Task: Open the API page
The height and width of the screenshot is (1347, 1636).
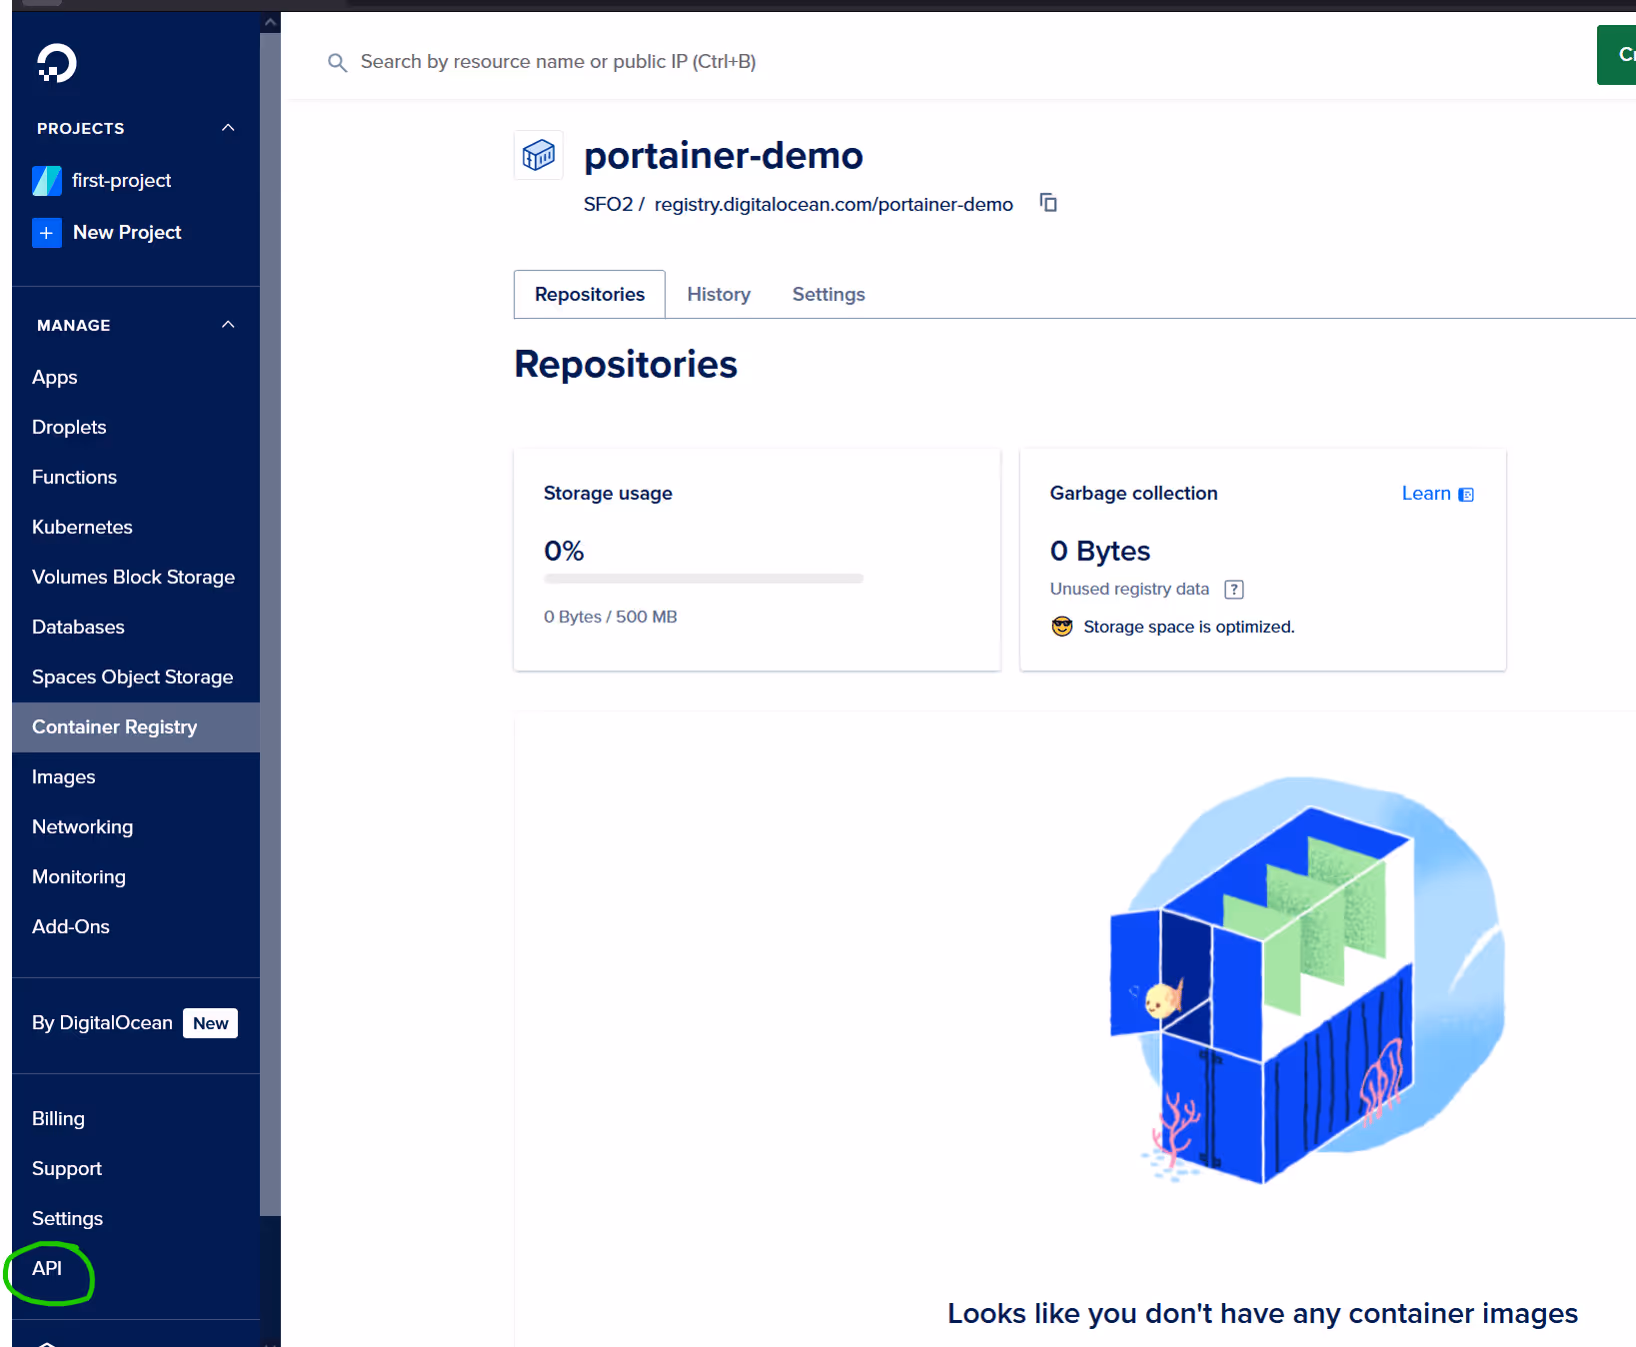Action: click(47, 1268)
